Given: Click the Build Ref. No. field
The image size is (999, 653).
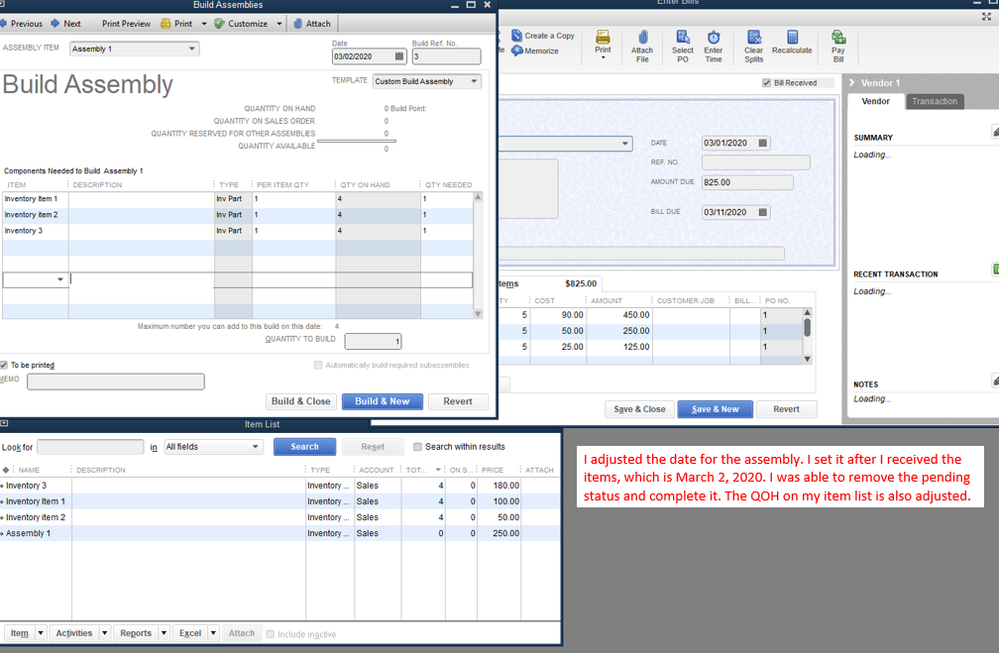Looking at the screenshot, I should [446, 56].
